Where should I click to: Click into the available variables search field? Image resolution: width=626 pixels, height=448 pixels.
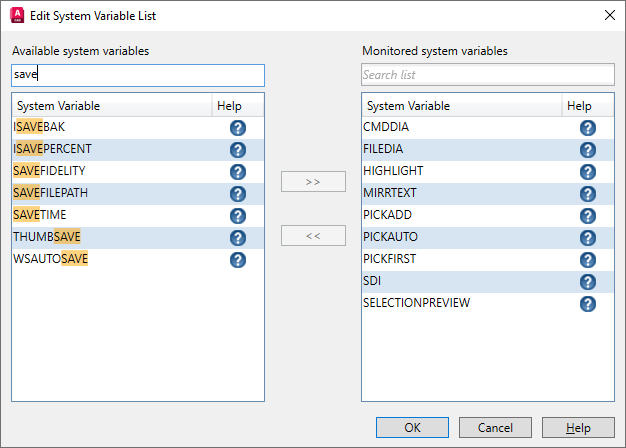(x=138, y=75)
